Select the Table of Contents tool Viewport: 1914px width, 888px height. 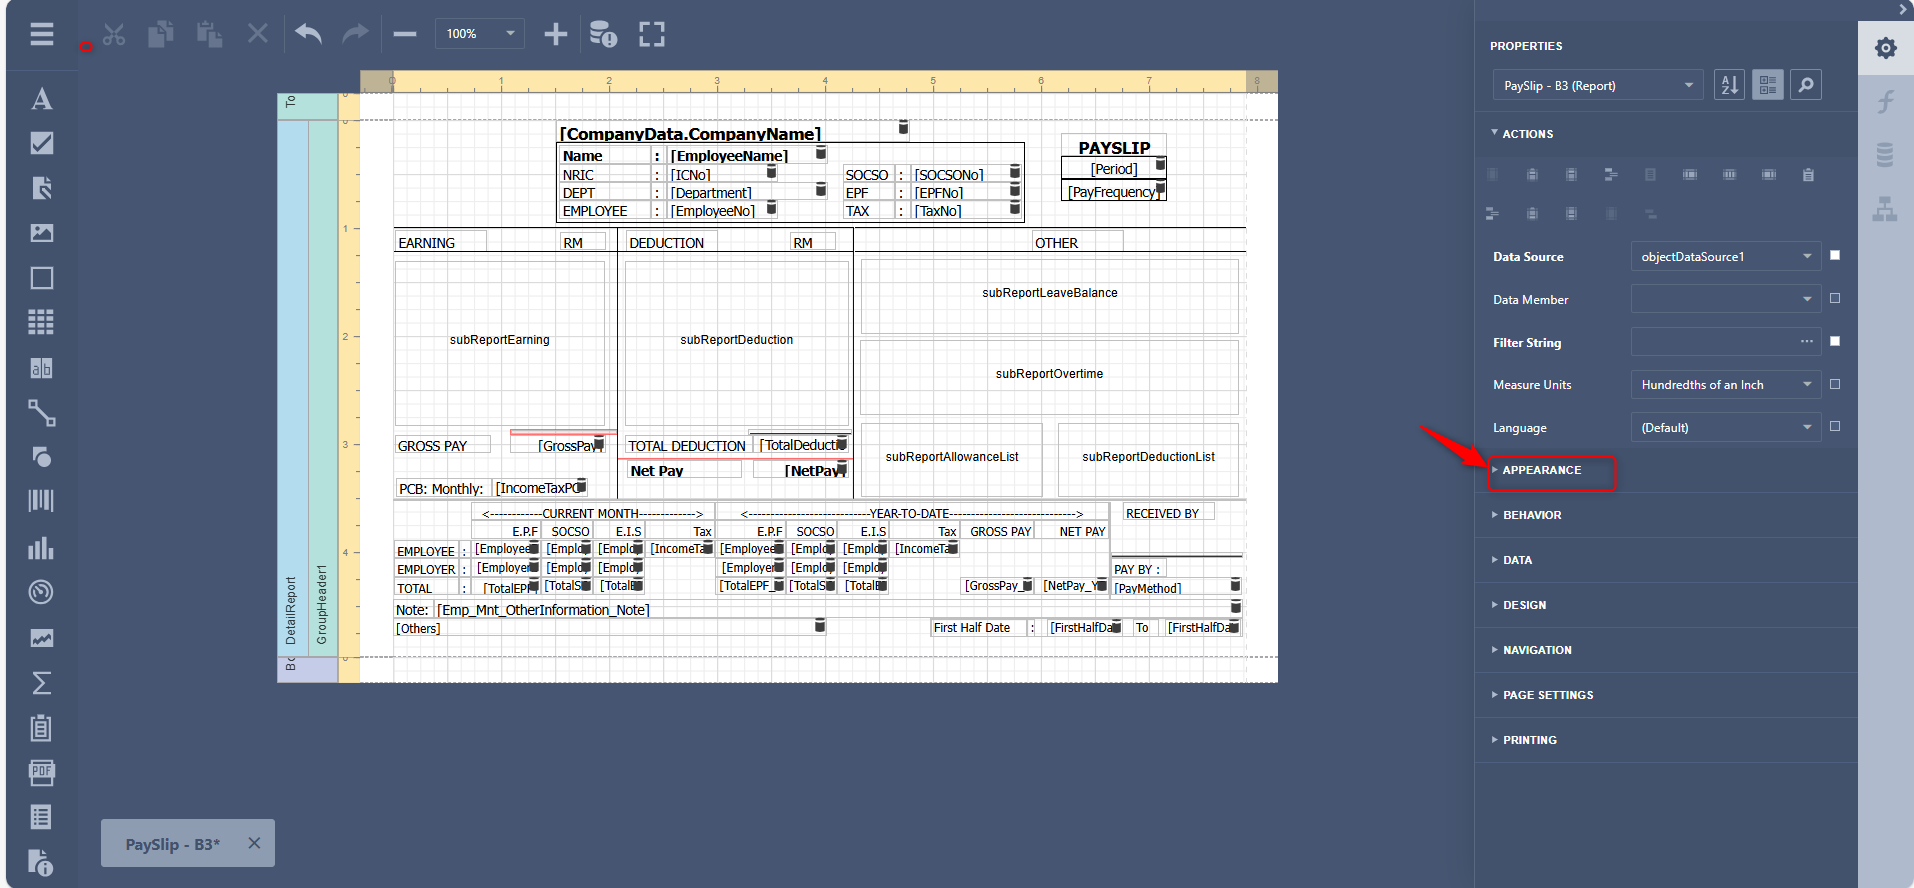41,817
